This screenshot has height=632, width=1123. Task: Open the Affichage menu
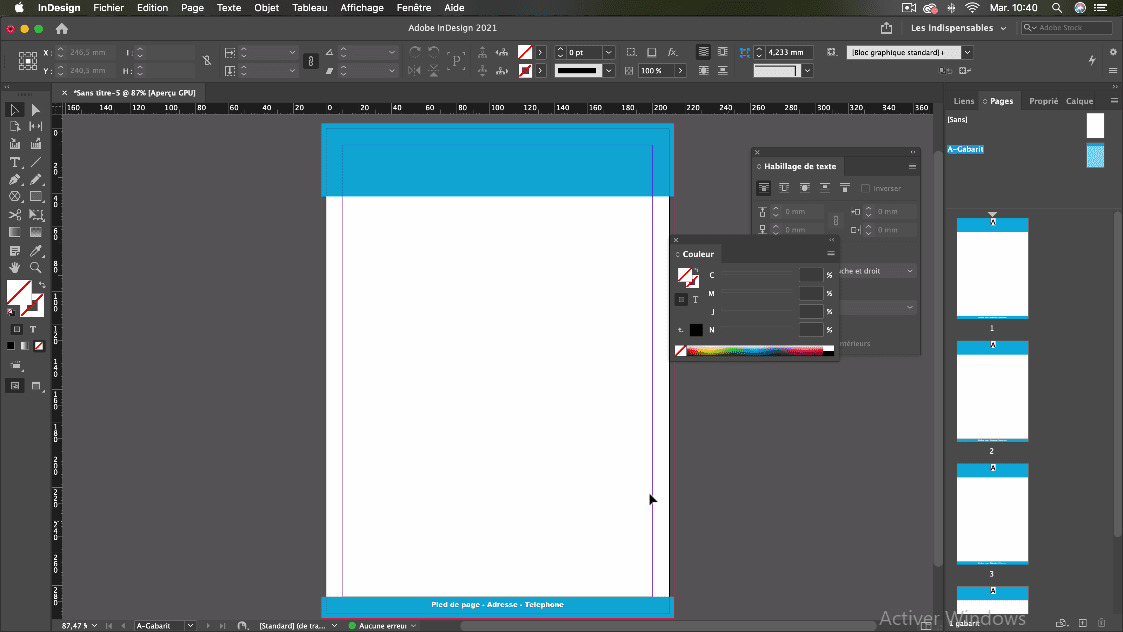click(x=362, y=8)
